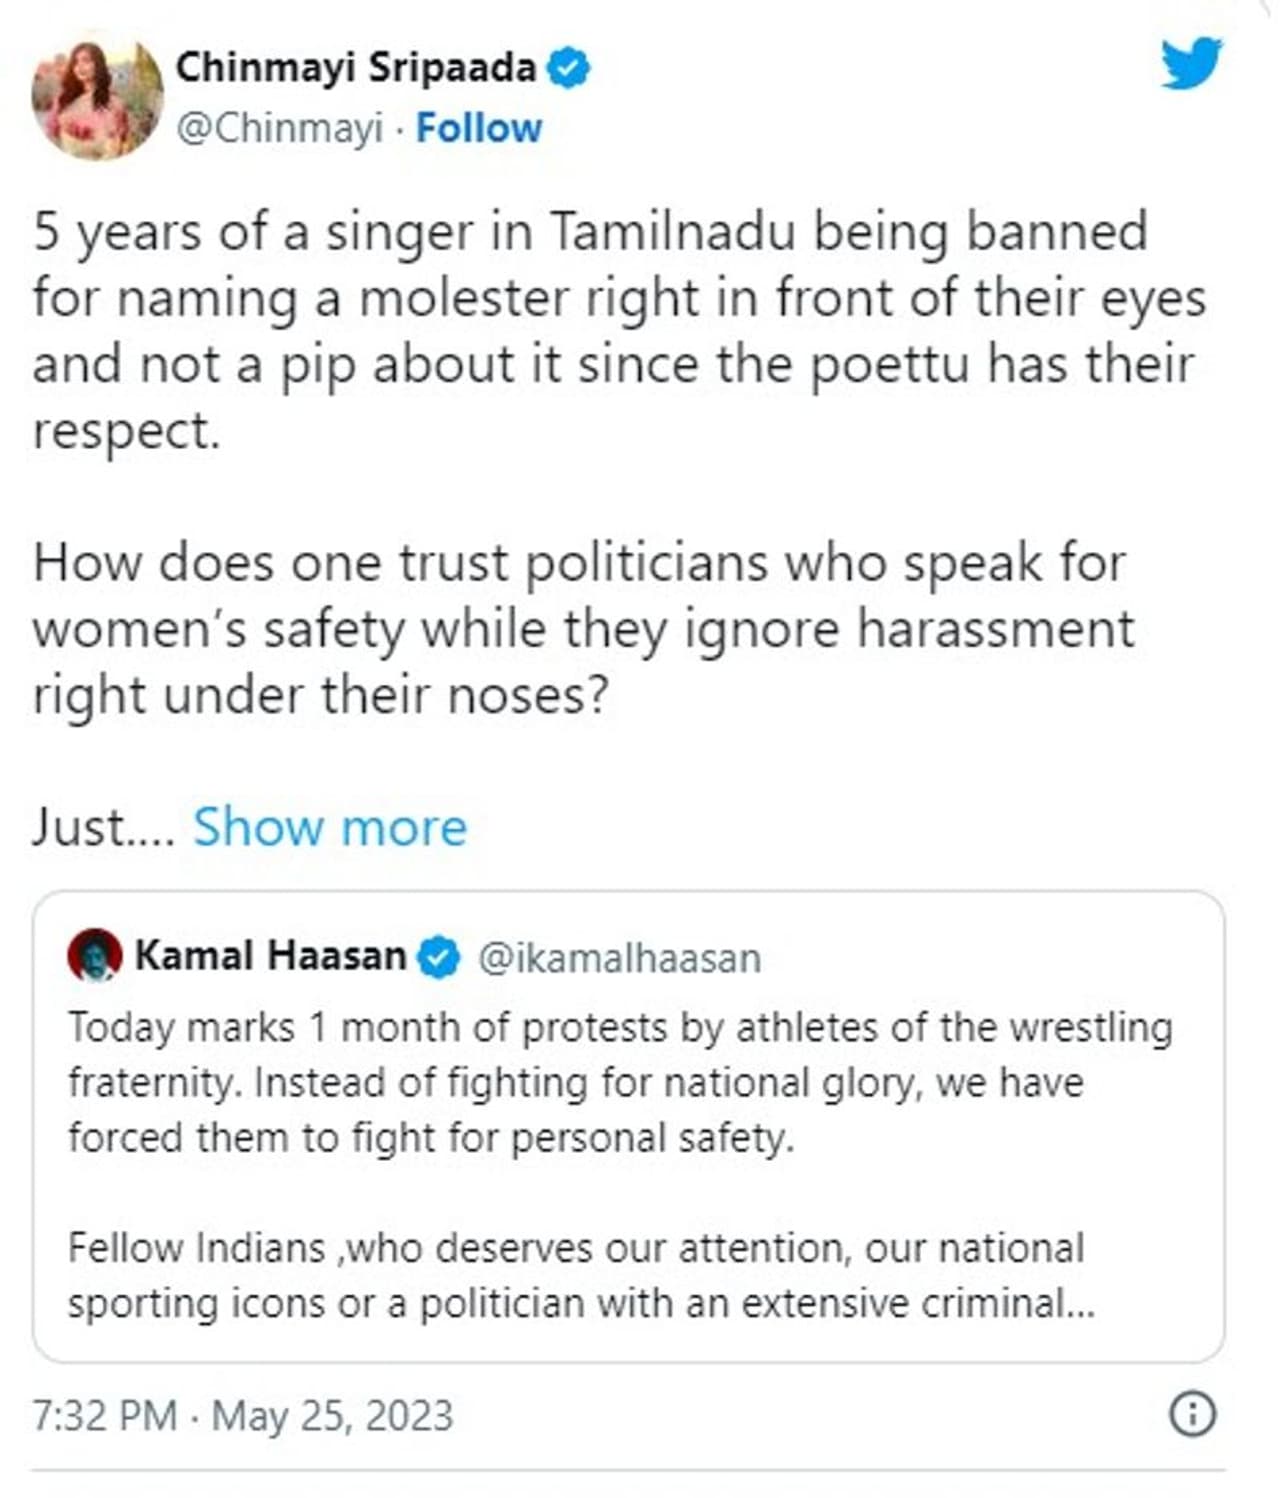This screenshot has width=1280, height=1498.
Task: Click the @Chinmayi handle
Action: point(279,128)
